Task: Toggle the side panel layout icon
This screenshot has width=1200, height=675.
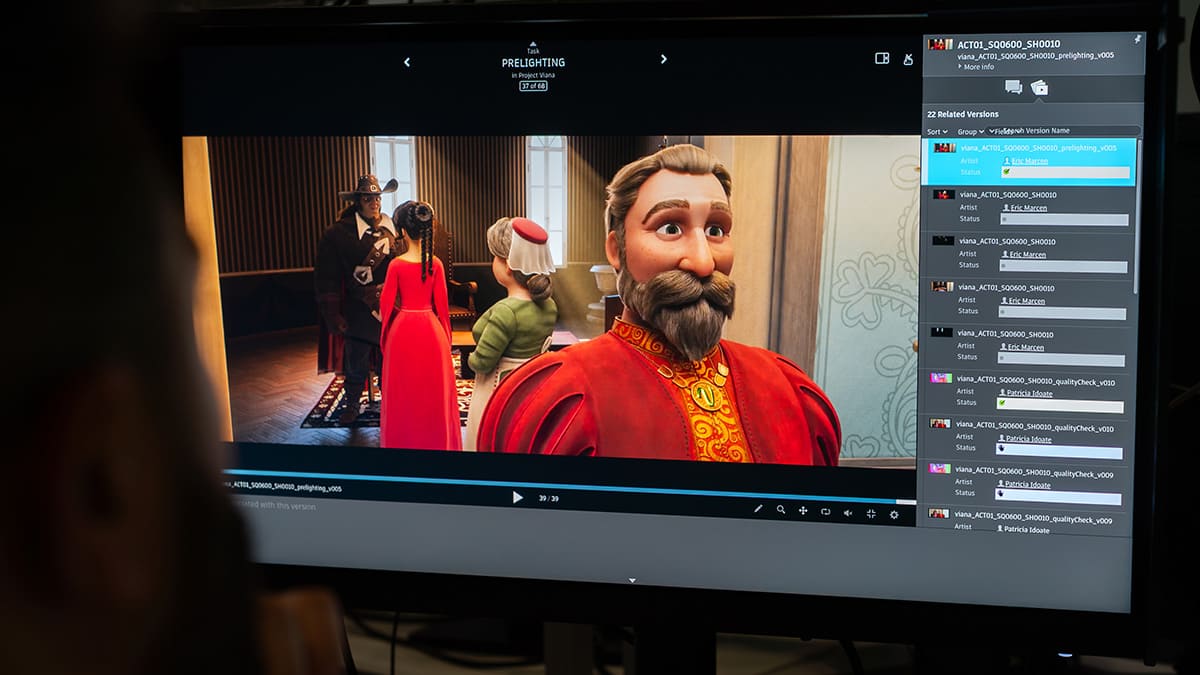Action: (x=882, y=58)
